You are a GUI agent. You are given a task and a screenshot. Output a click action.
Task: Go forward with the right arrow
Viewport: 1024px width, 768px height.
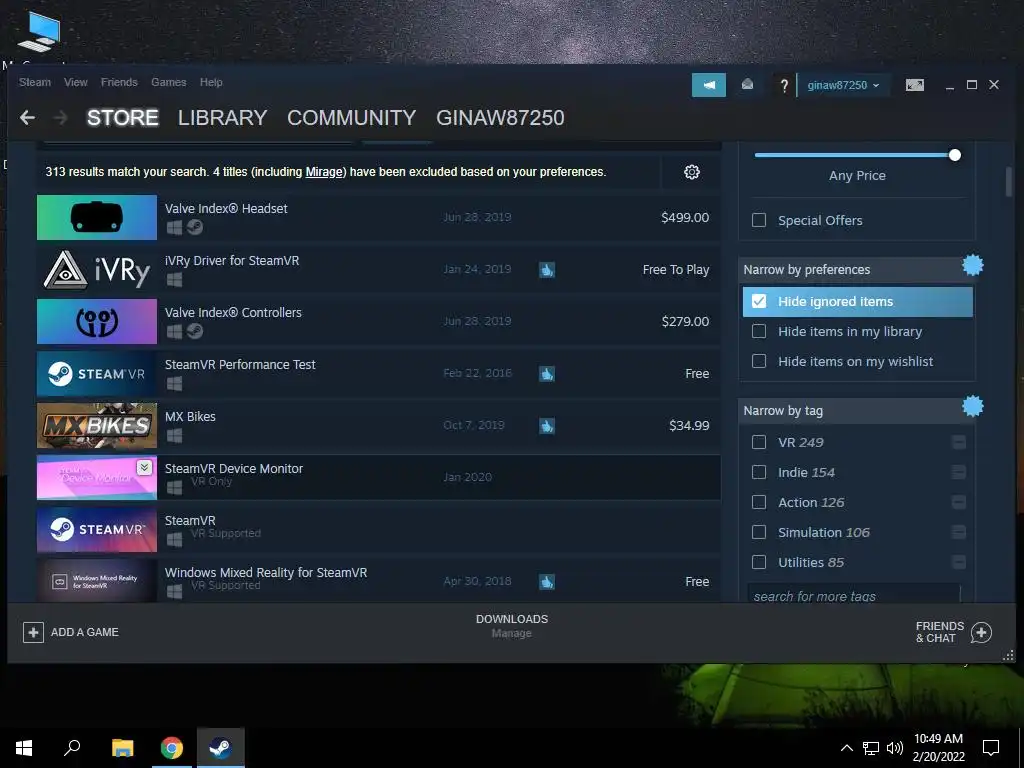61,118
